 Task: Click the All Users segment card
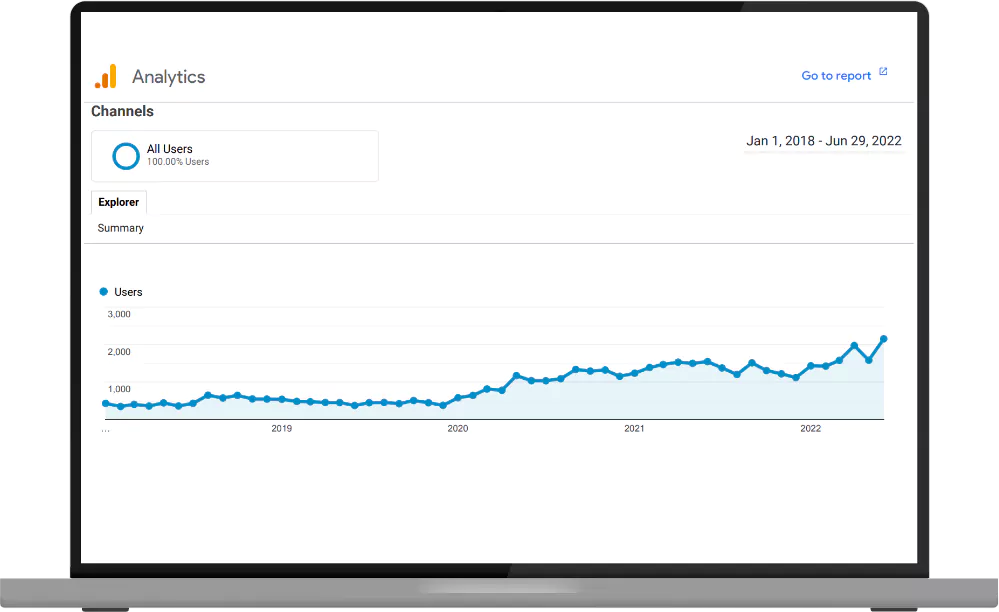tap(234, 156)
